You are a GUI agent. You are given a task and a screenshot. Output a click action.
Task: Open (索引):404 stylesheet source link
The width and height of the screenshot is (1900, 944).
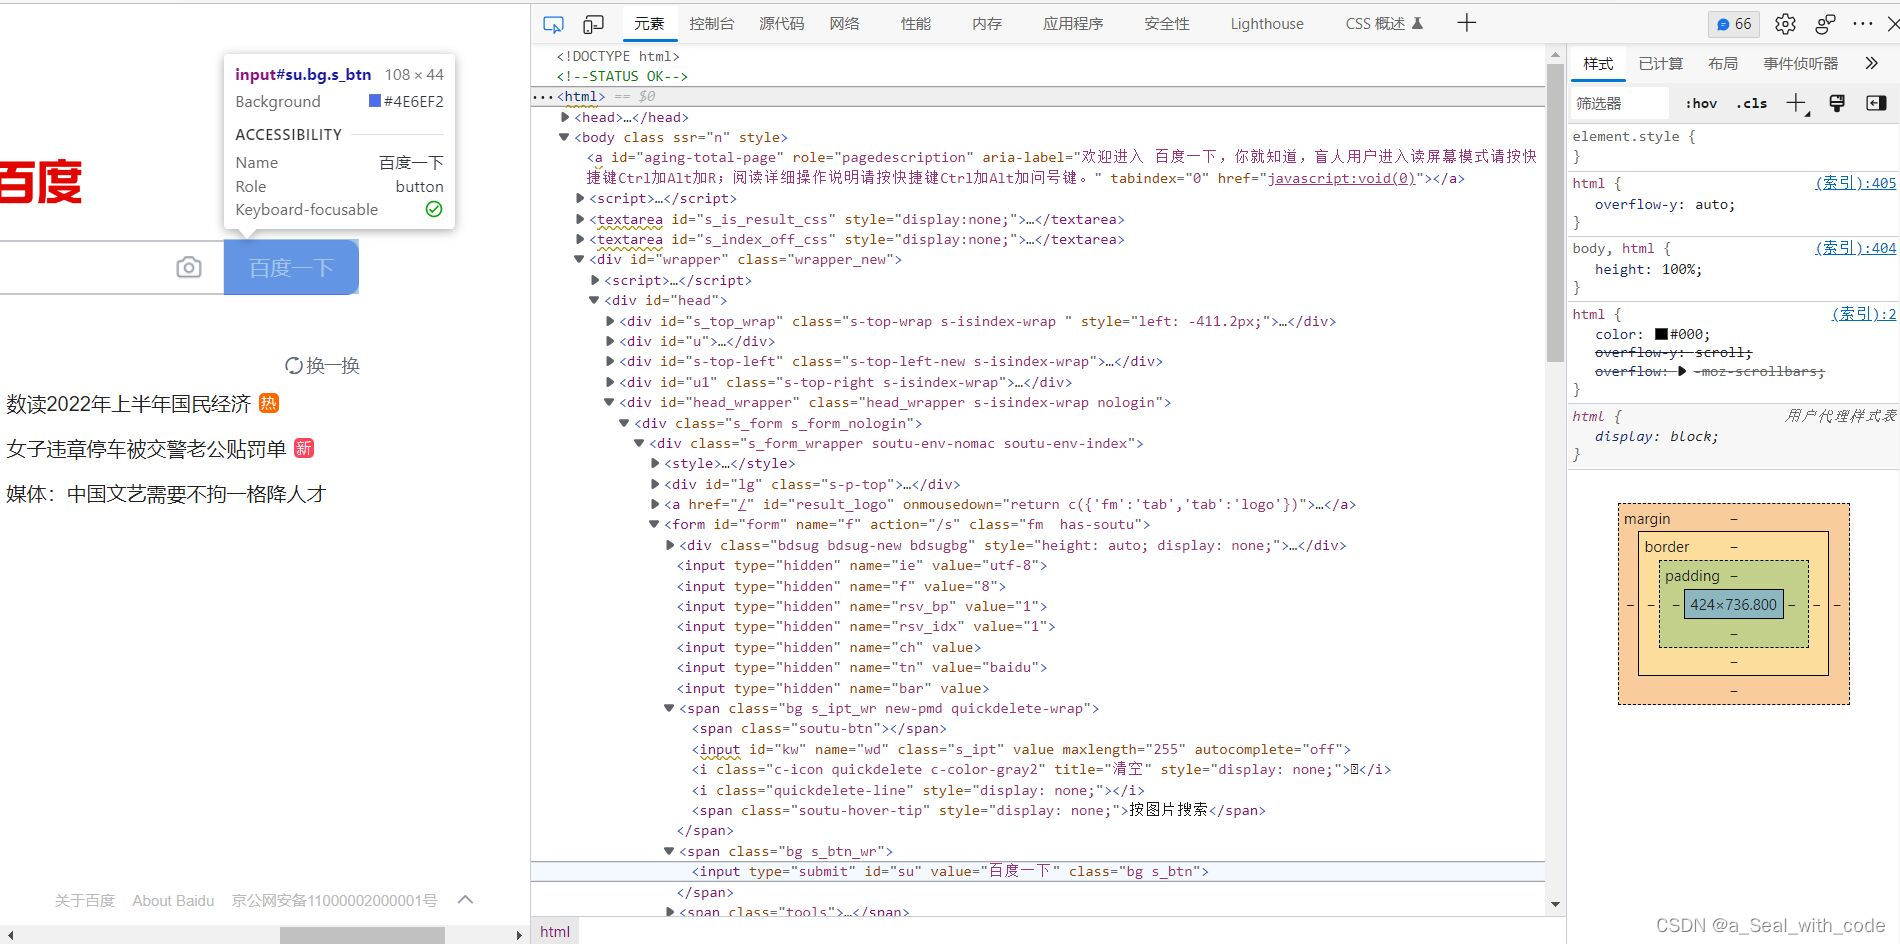tap(1856, 248)
